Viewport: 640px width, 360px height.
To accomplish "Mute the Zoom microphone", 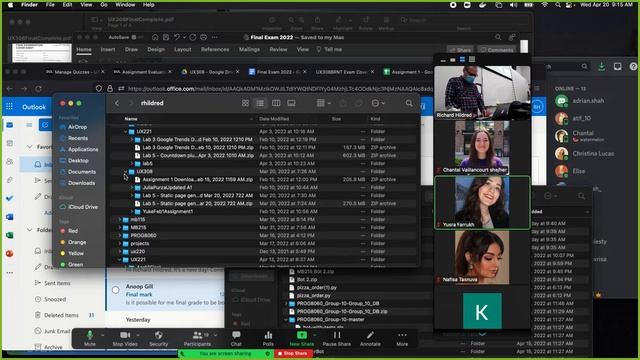I will click(90, 338).
